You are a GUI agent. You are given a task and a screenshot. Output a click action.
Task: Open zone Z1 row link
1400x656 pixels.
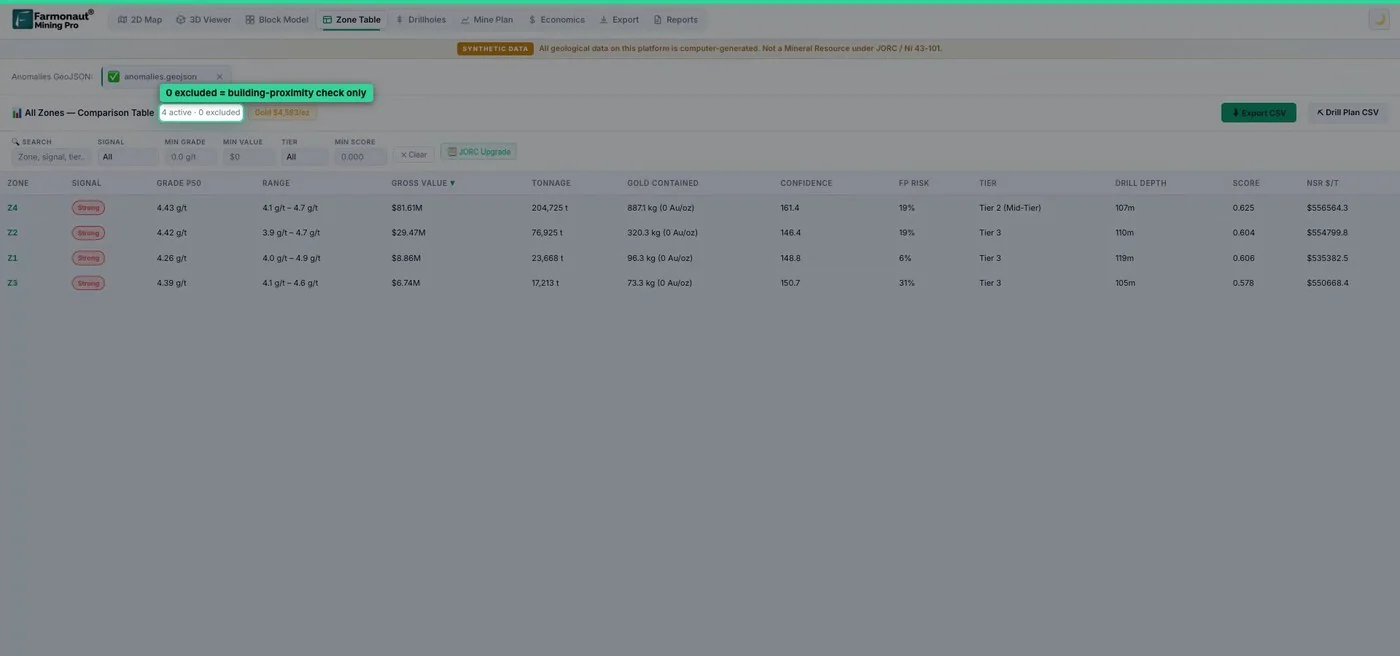click(x=12, y=258)
